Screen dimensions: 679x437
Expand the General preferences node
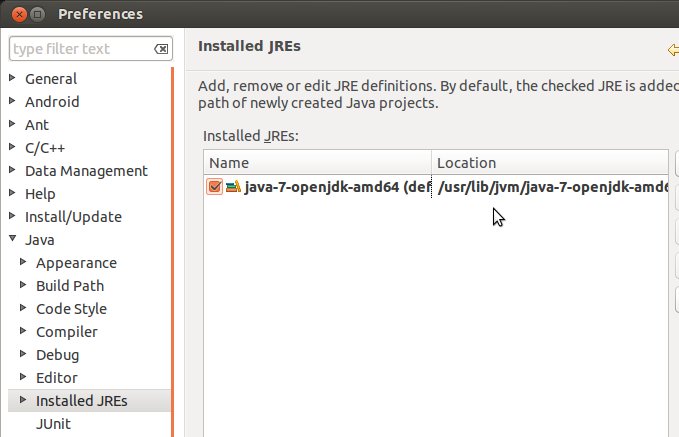coord(13,78)
